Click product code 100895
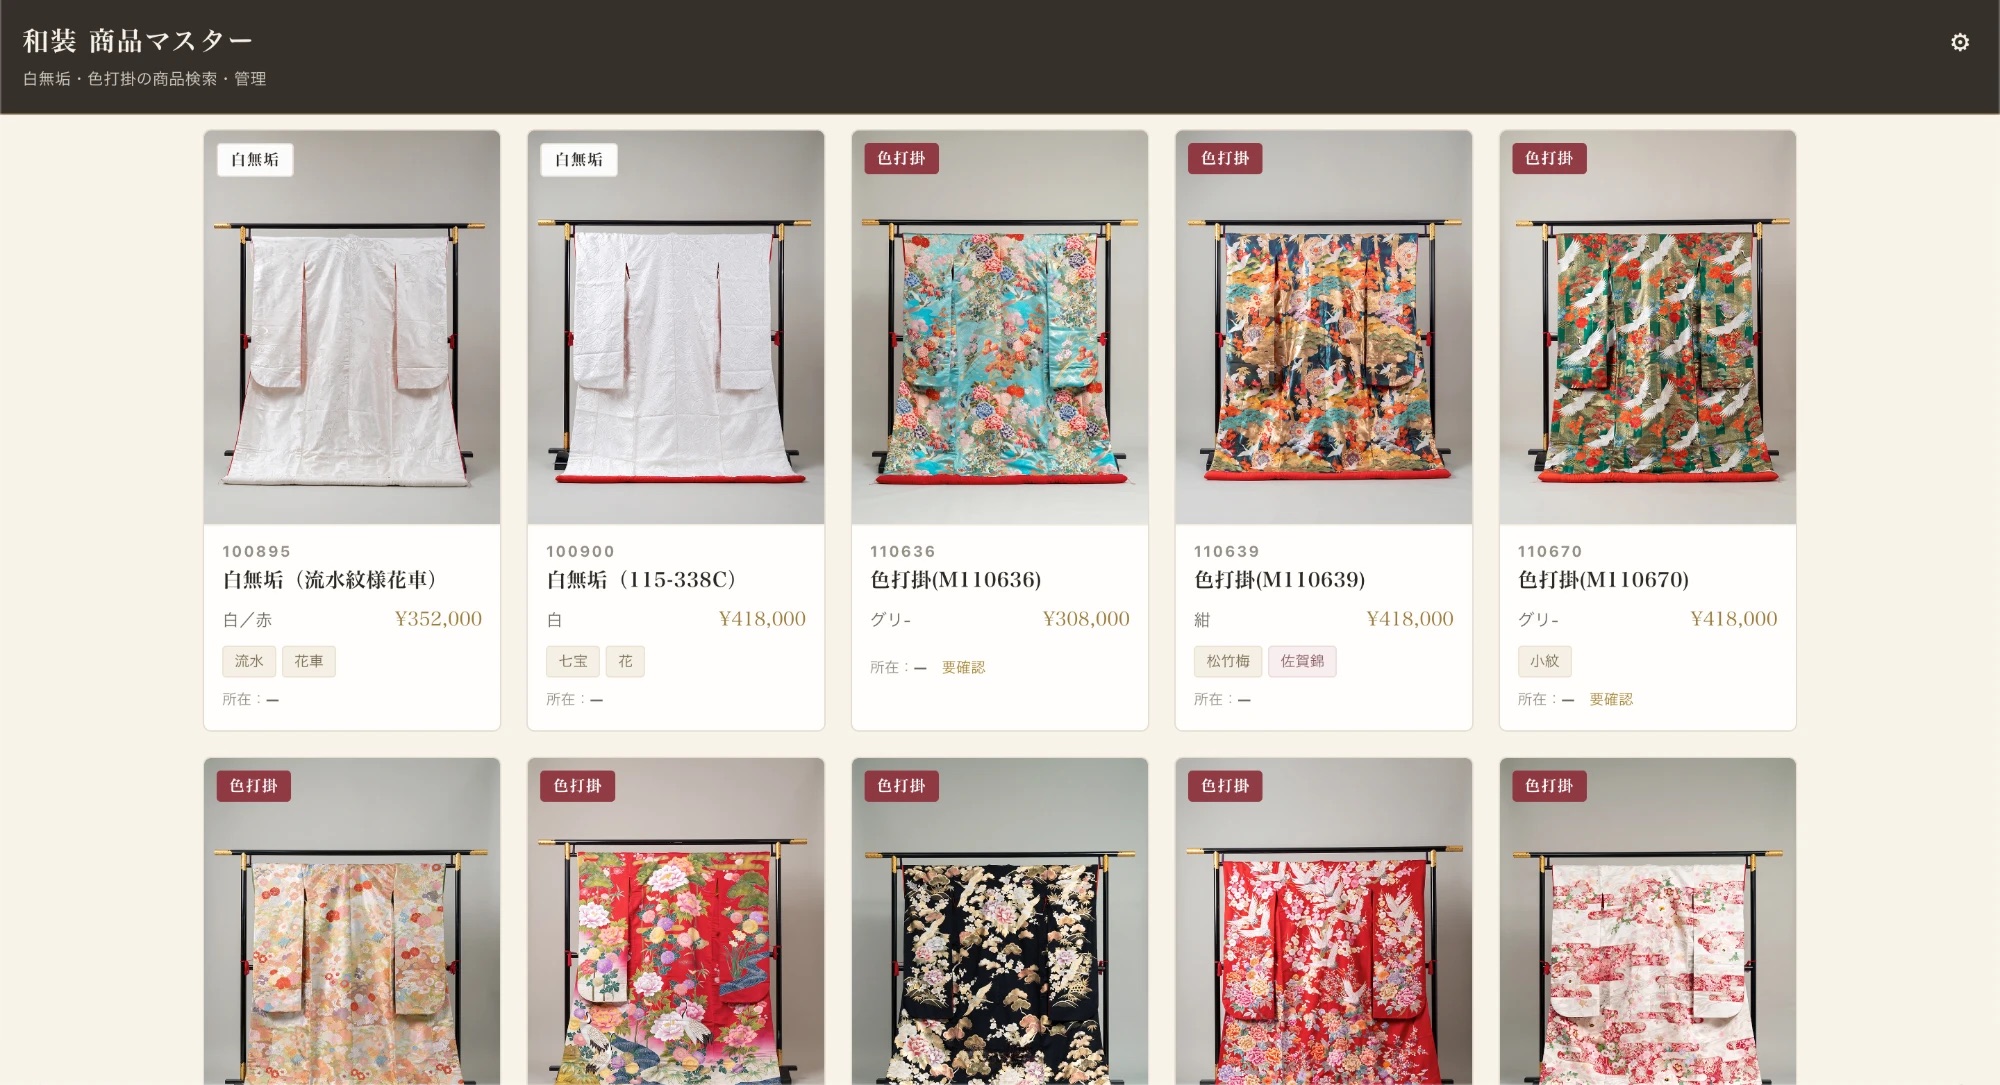2000x1085 pixels. tap(257, 551)
